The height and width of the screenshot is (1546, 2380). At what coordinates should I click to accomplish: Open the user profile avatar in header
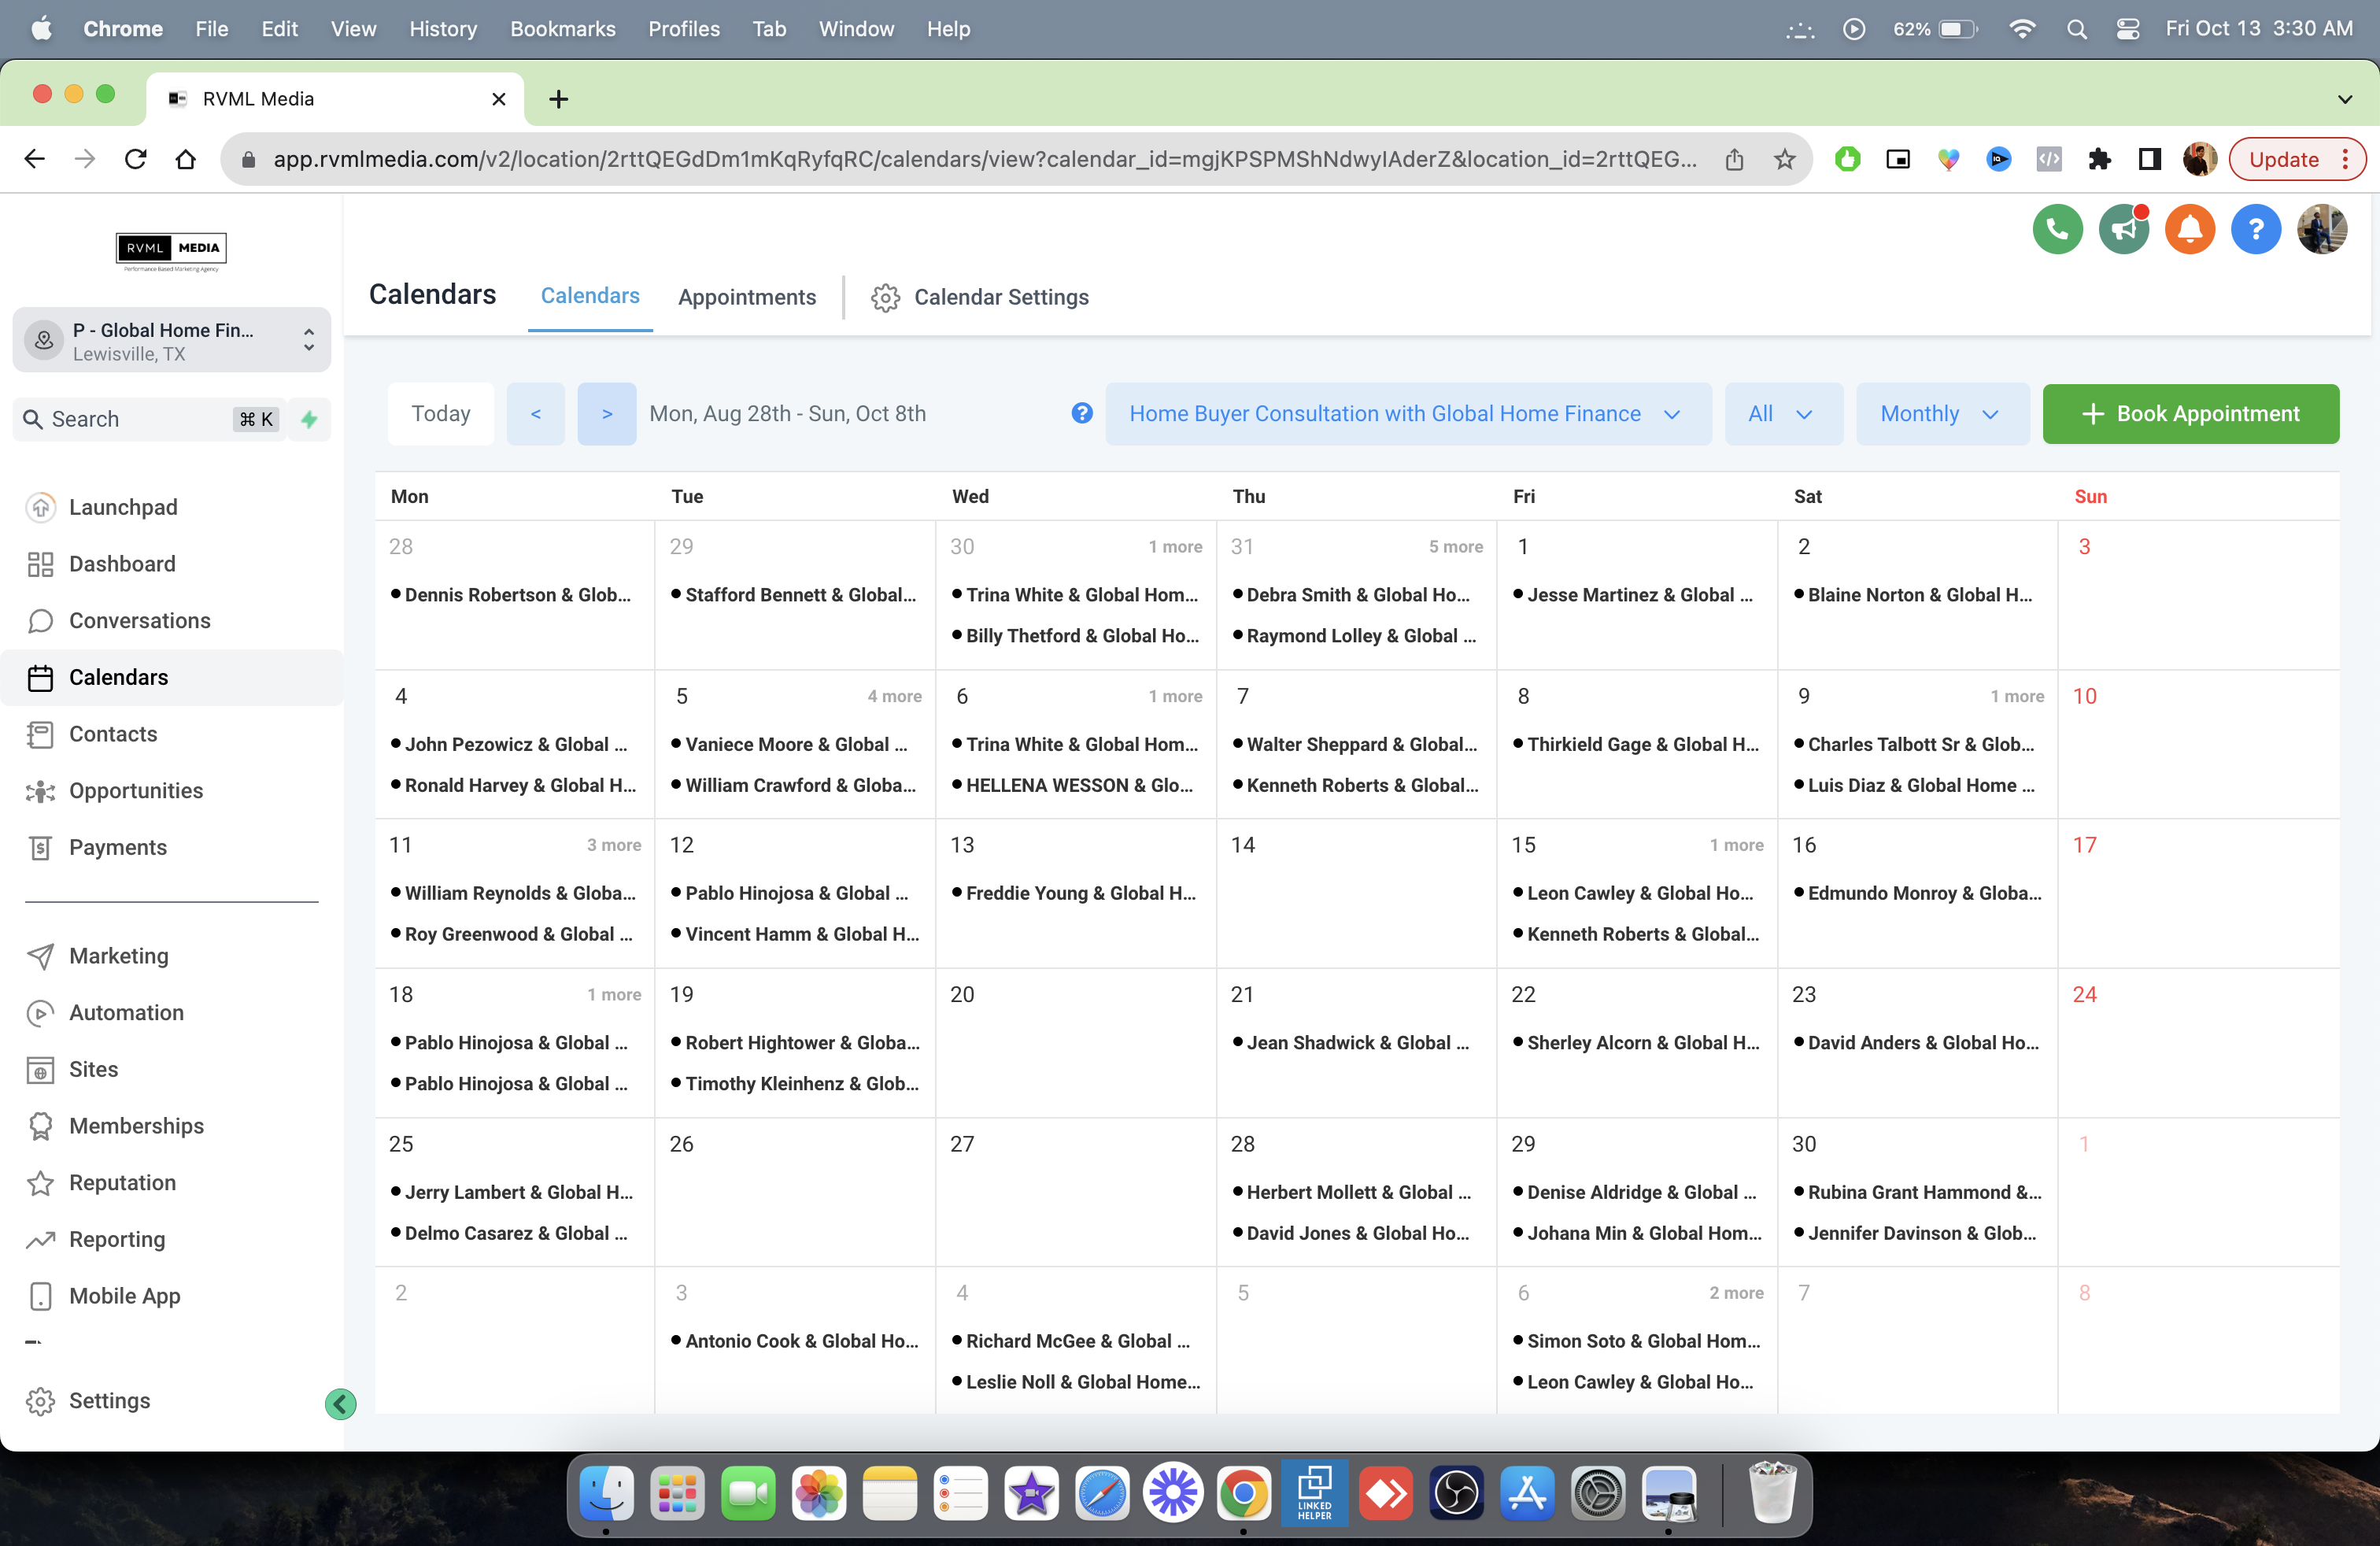click(2322, 230)
